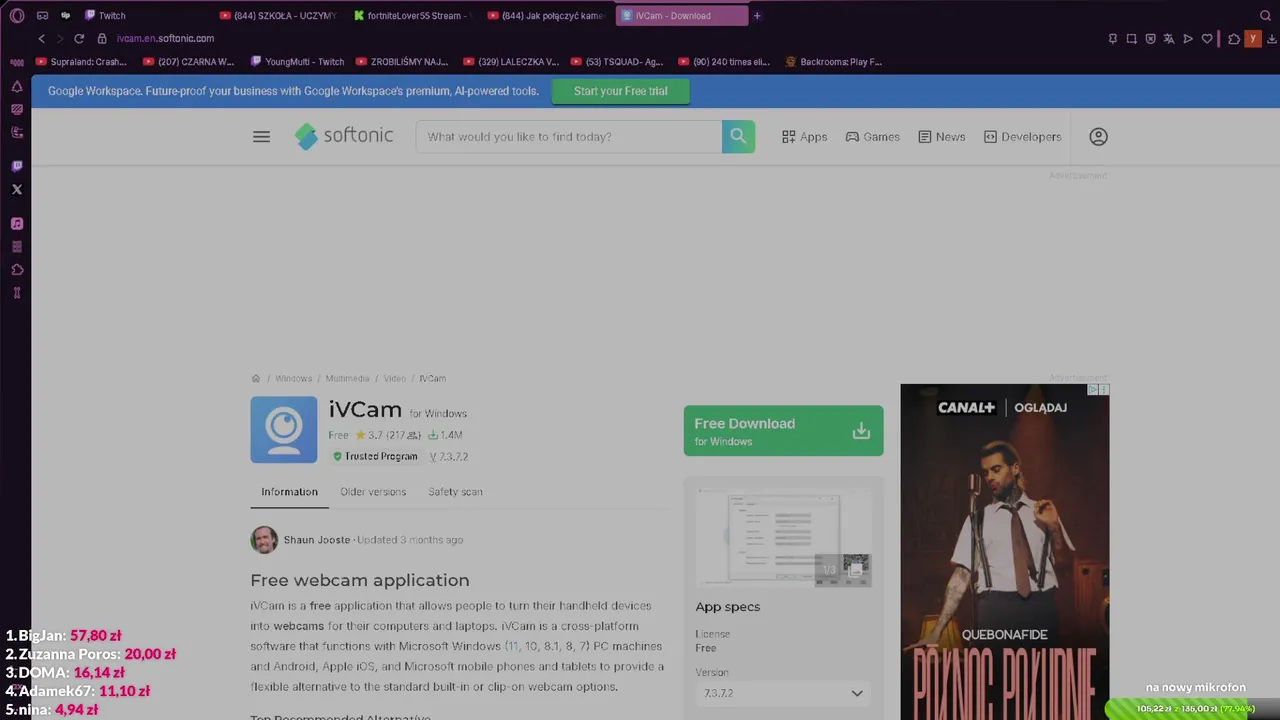Open the '(207) CZARNA W...' bookmark

(188, 62)
